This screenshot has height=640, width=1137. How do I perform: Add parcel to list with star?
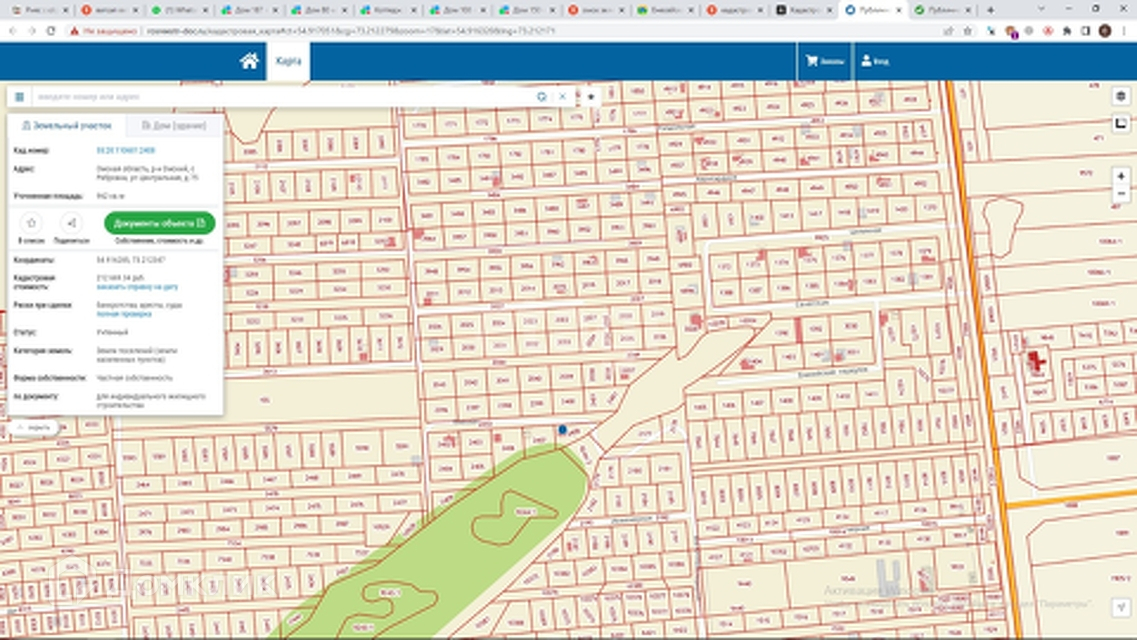[x=31, y=223]
